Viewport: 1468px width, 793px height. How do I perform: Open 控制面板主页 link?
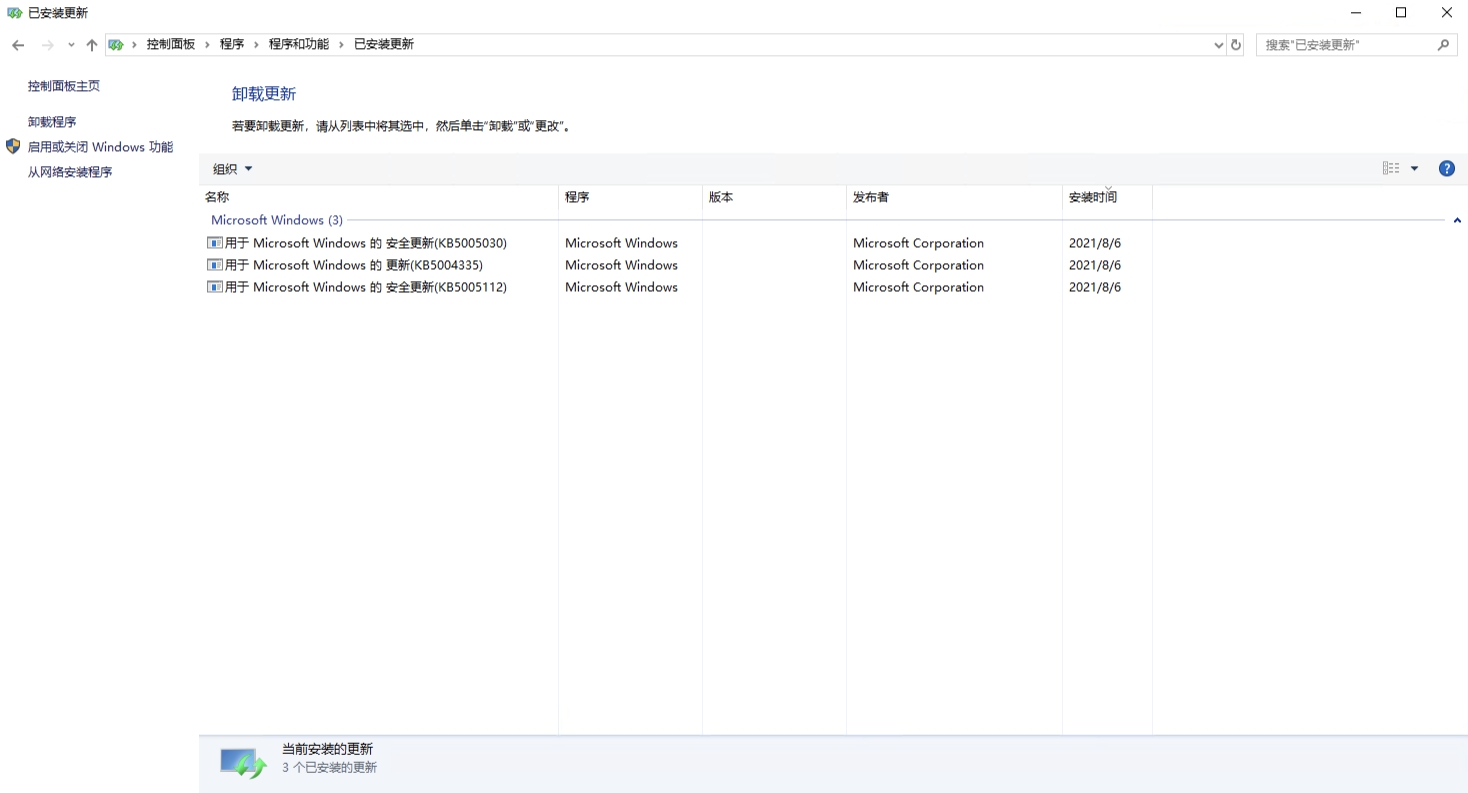point(64,86)
